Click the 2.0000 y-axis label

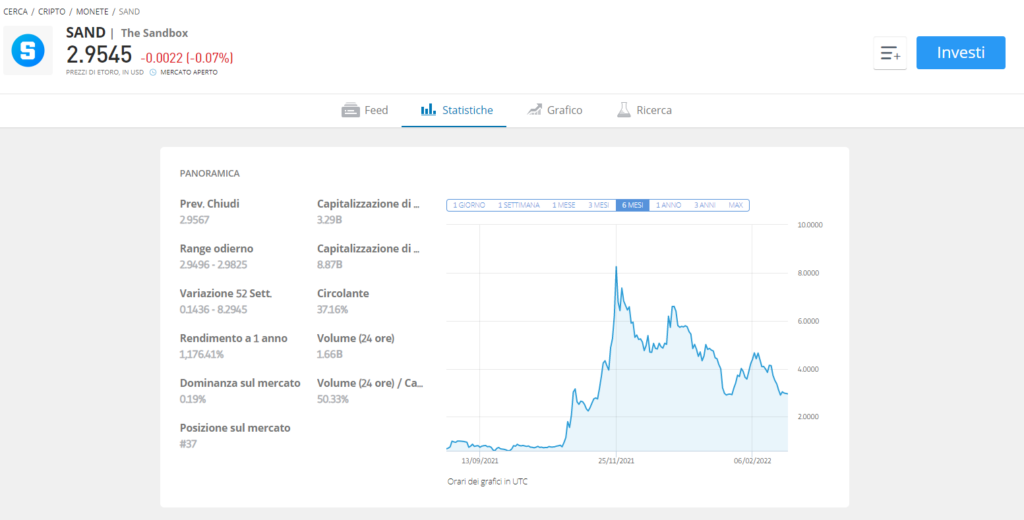tap(810, 417)
